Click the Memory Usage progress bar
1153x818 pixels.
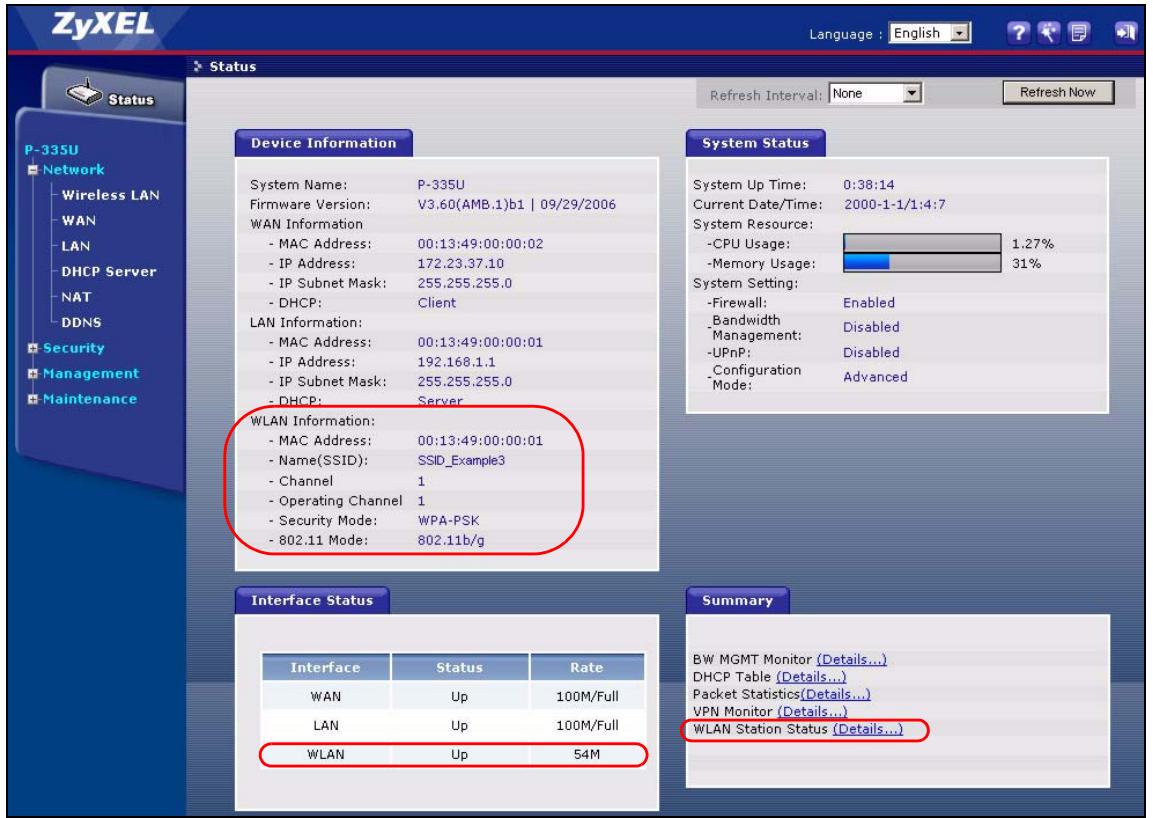coord(921,263)
